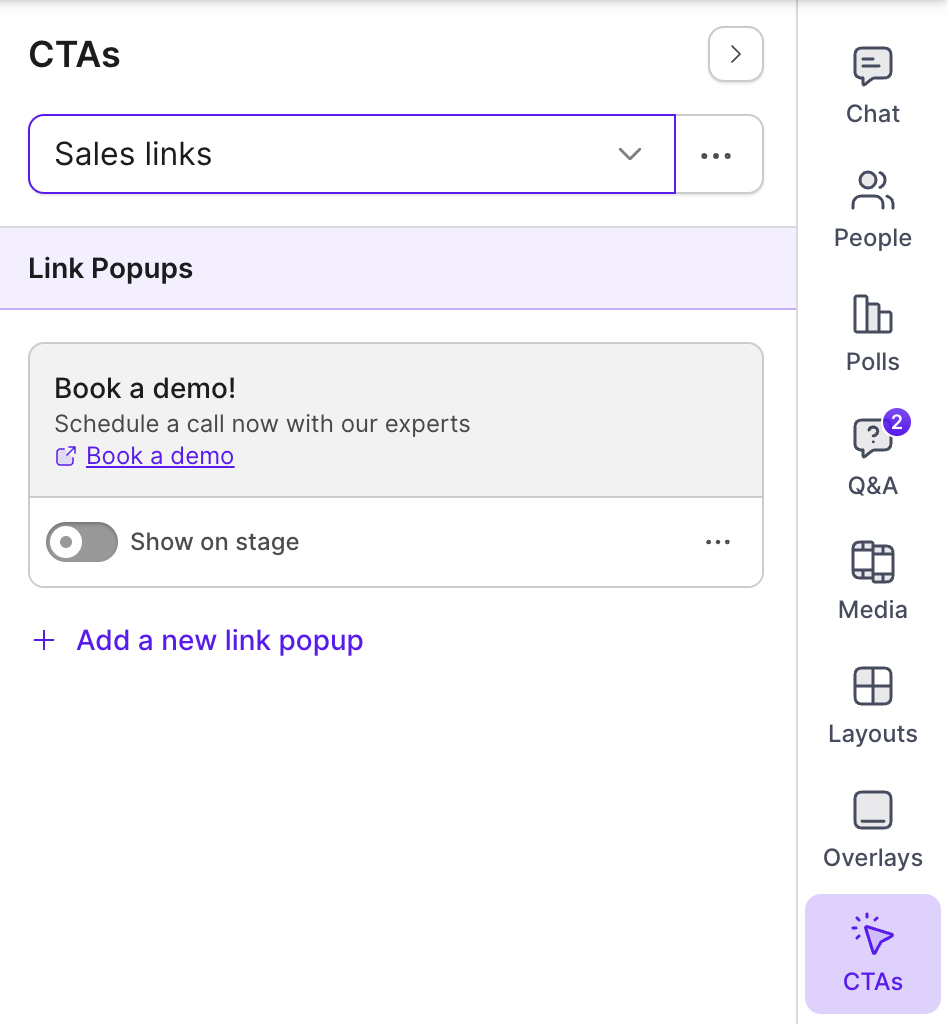Open the Chat panel icon
This screenshot has height=1024, width=948.
872,67
